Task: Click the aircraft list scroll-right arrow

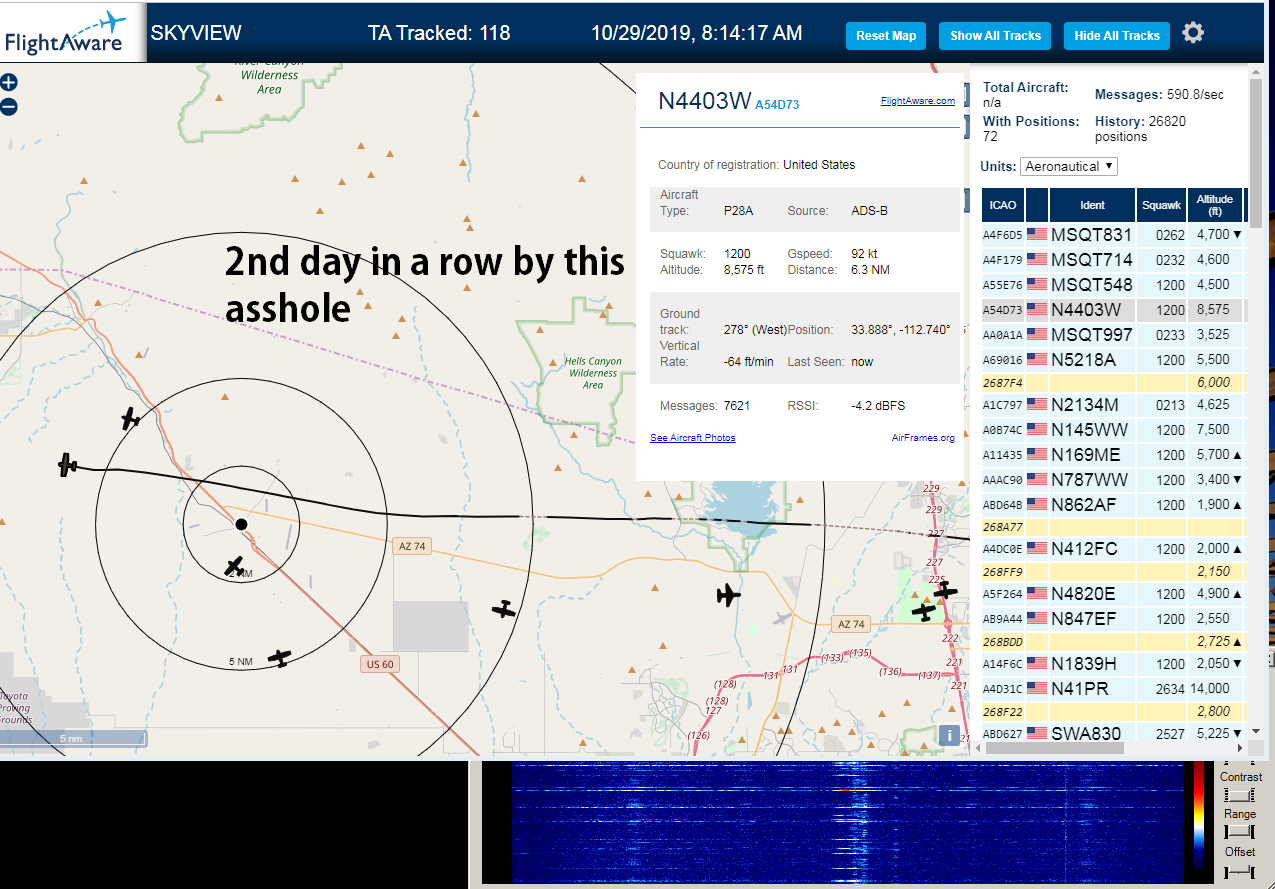Action: (x=1239, y=747)
